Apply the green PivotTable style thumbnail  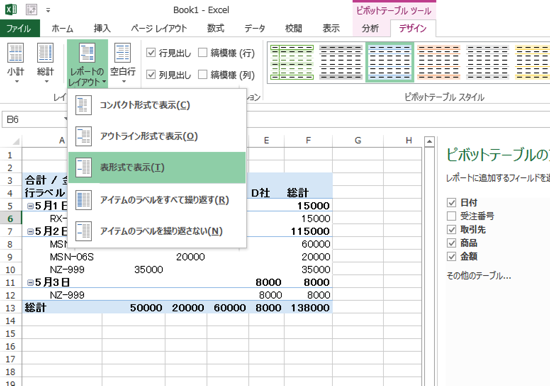pos(292,62)
